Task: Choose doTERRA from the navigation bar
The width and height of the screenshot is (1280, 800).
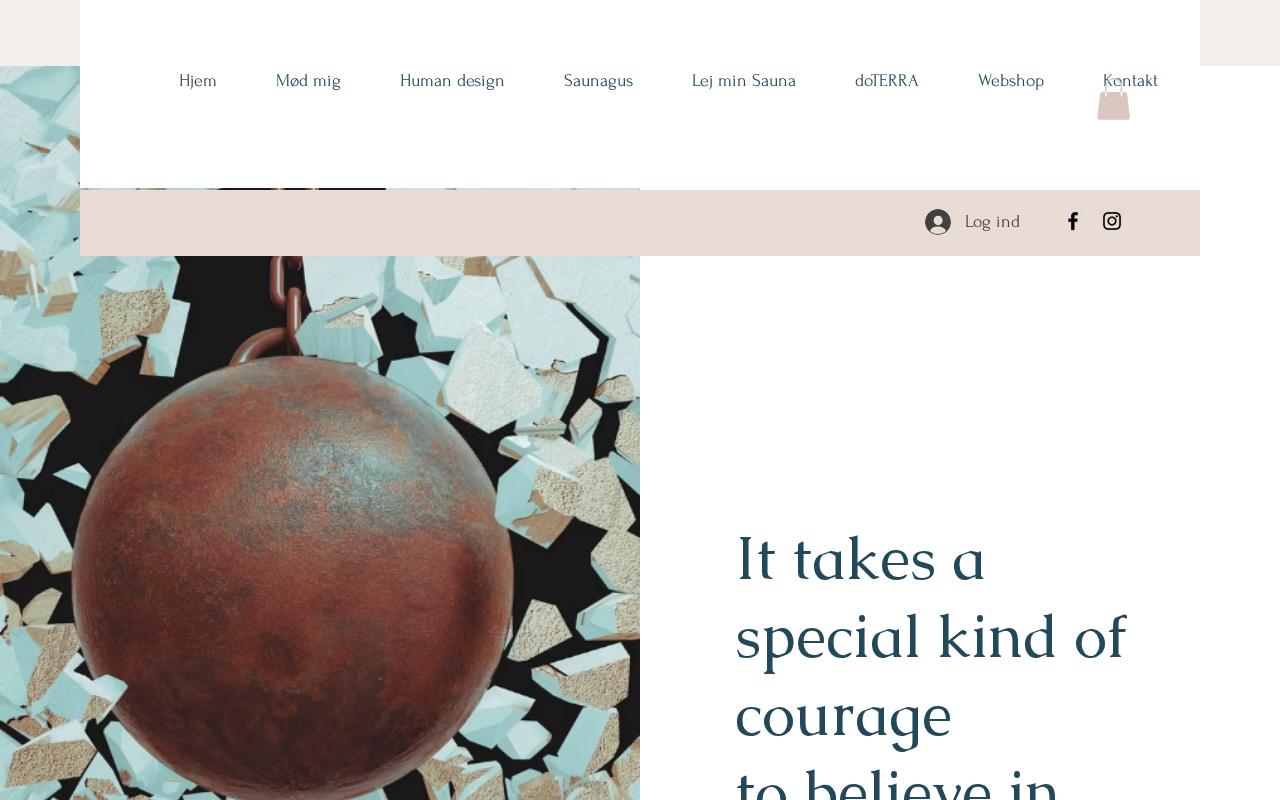Action: click(x=887, y=81)
